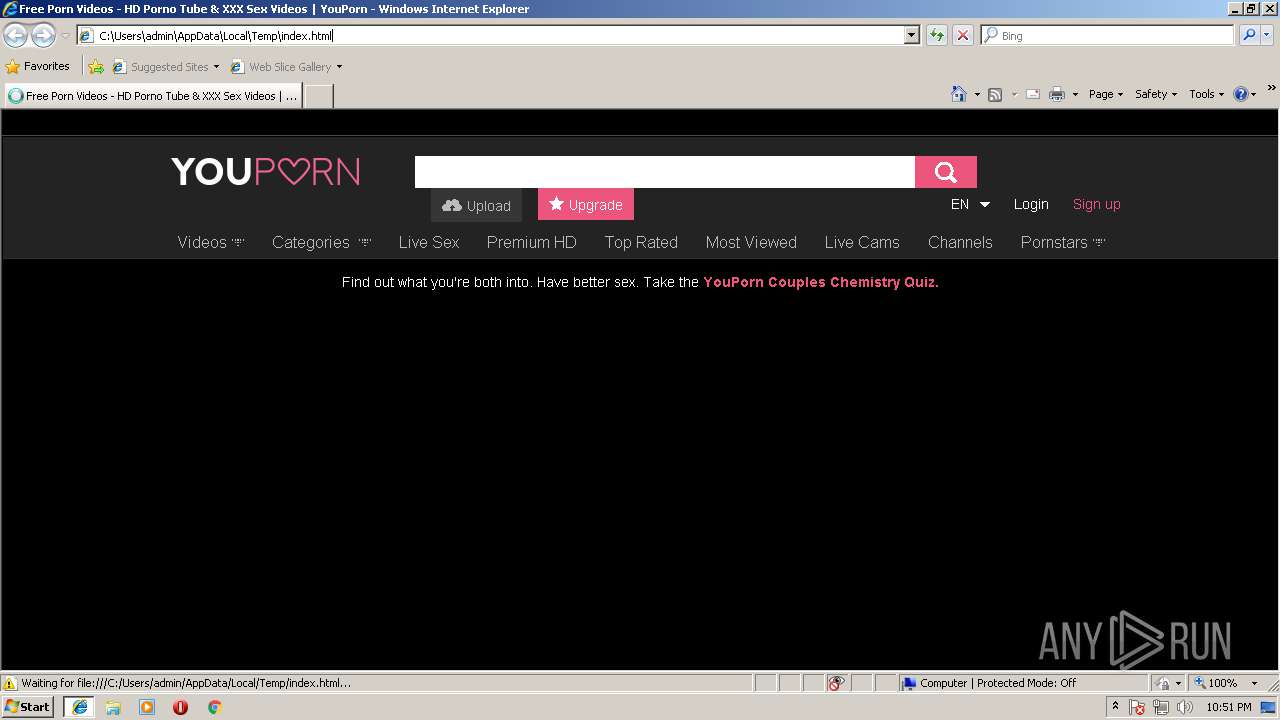The image size is (1280, 720).
Task: Click the Login link
Action: coord(1031,204)
